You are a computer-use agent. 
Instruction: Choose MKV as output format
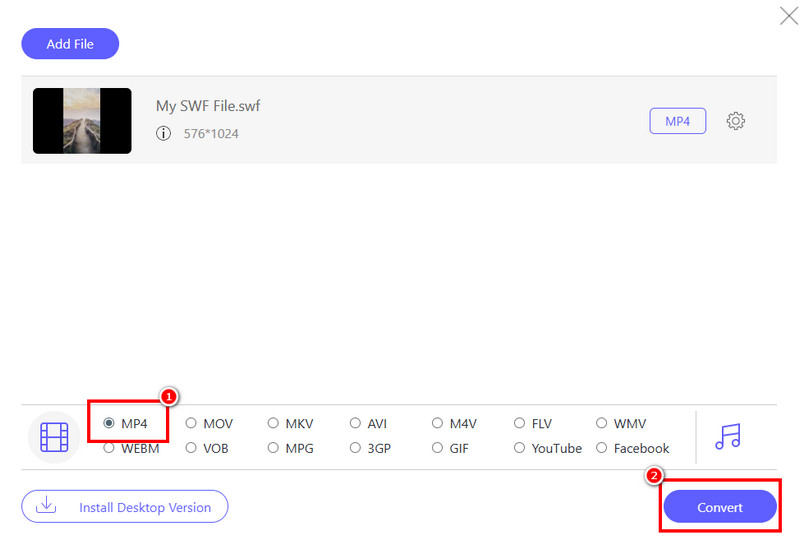(273, 424)
